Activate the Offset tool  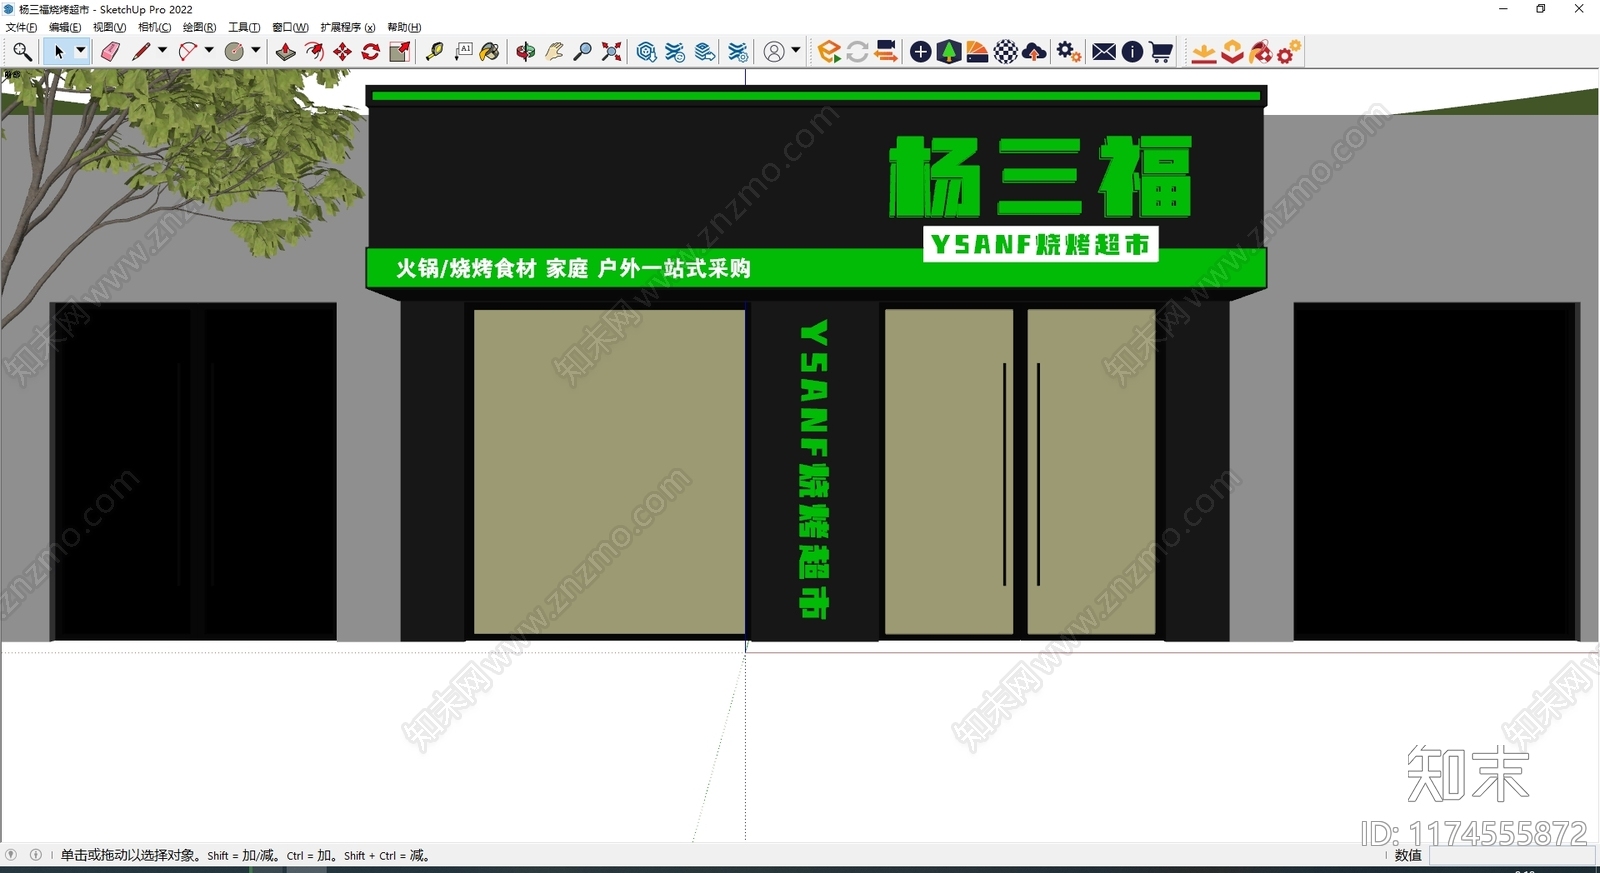pos(314,52)
